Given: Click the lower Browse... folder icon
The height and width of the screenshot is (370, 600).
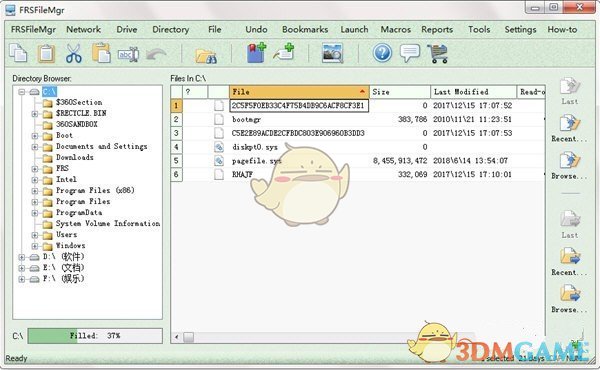Looking at the screenshot, I should tap(569, 294).
